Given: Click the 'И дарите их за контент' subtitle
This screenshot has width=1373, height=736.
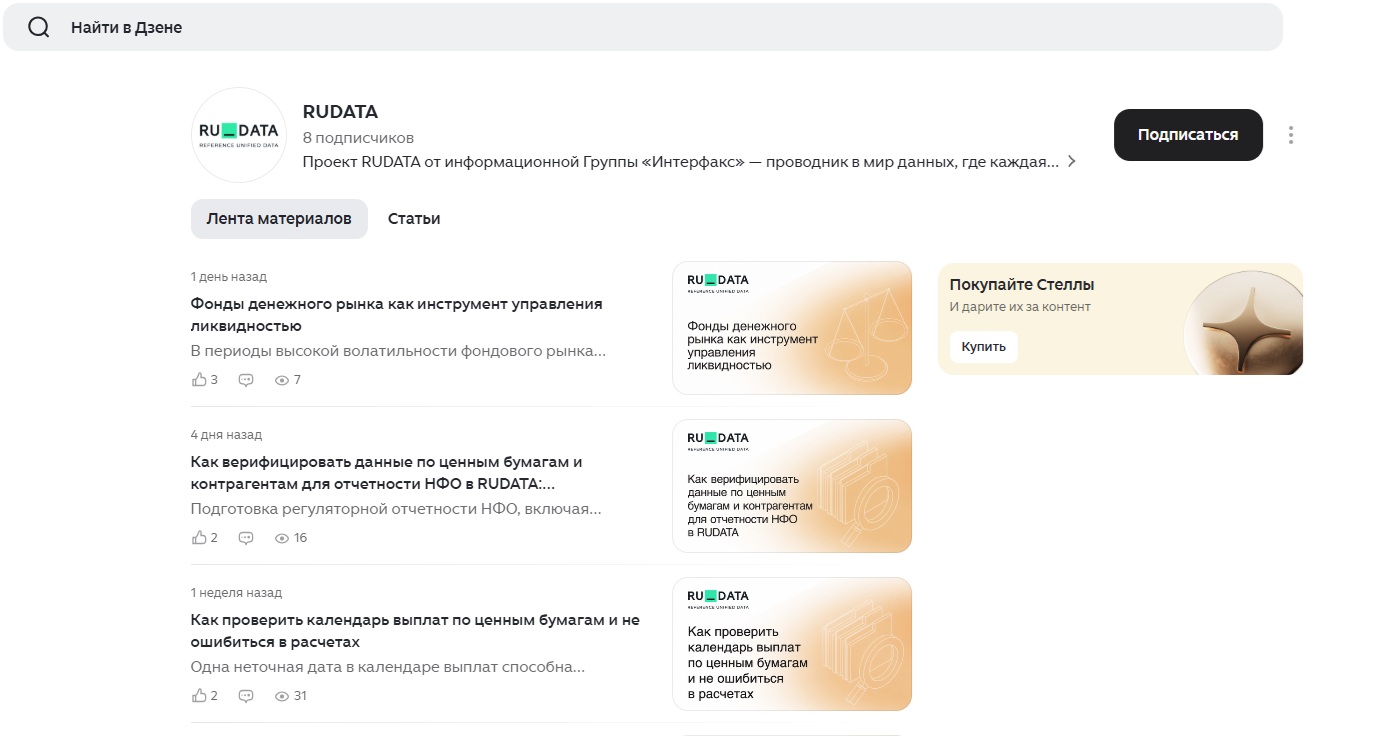Looking at the screenshot, I should pyautogui.click(x=1020, y=307).
